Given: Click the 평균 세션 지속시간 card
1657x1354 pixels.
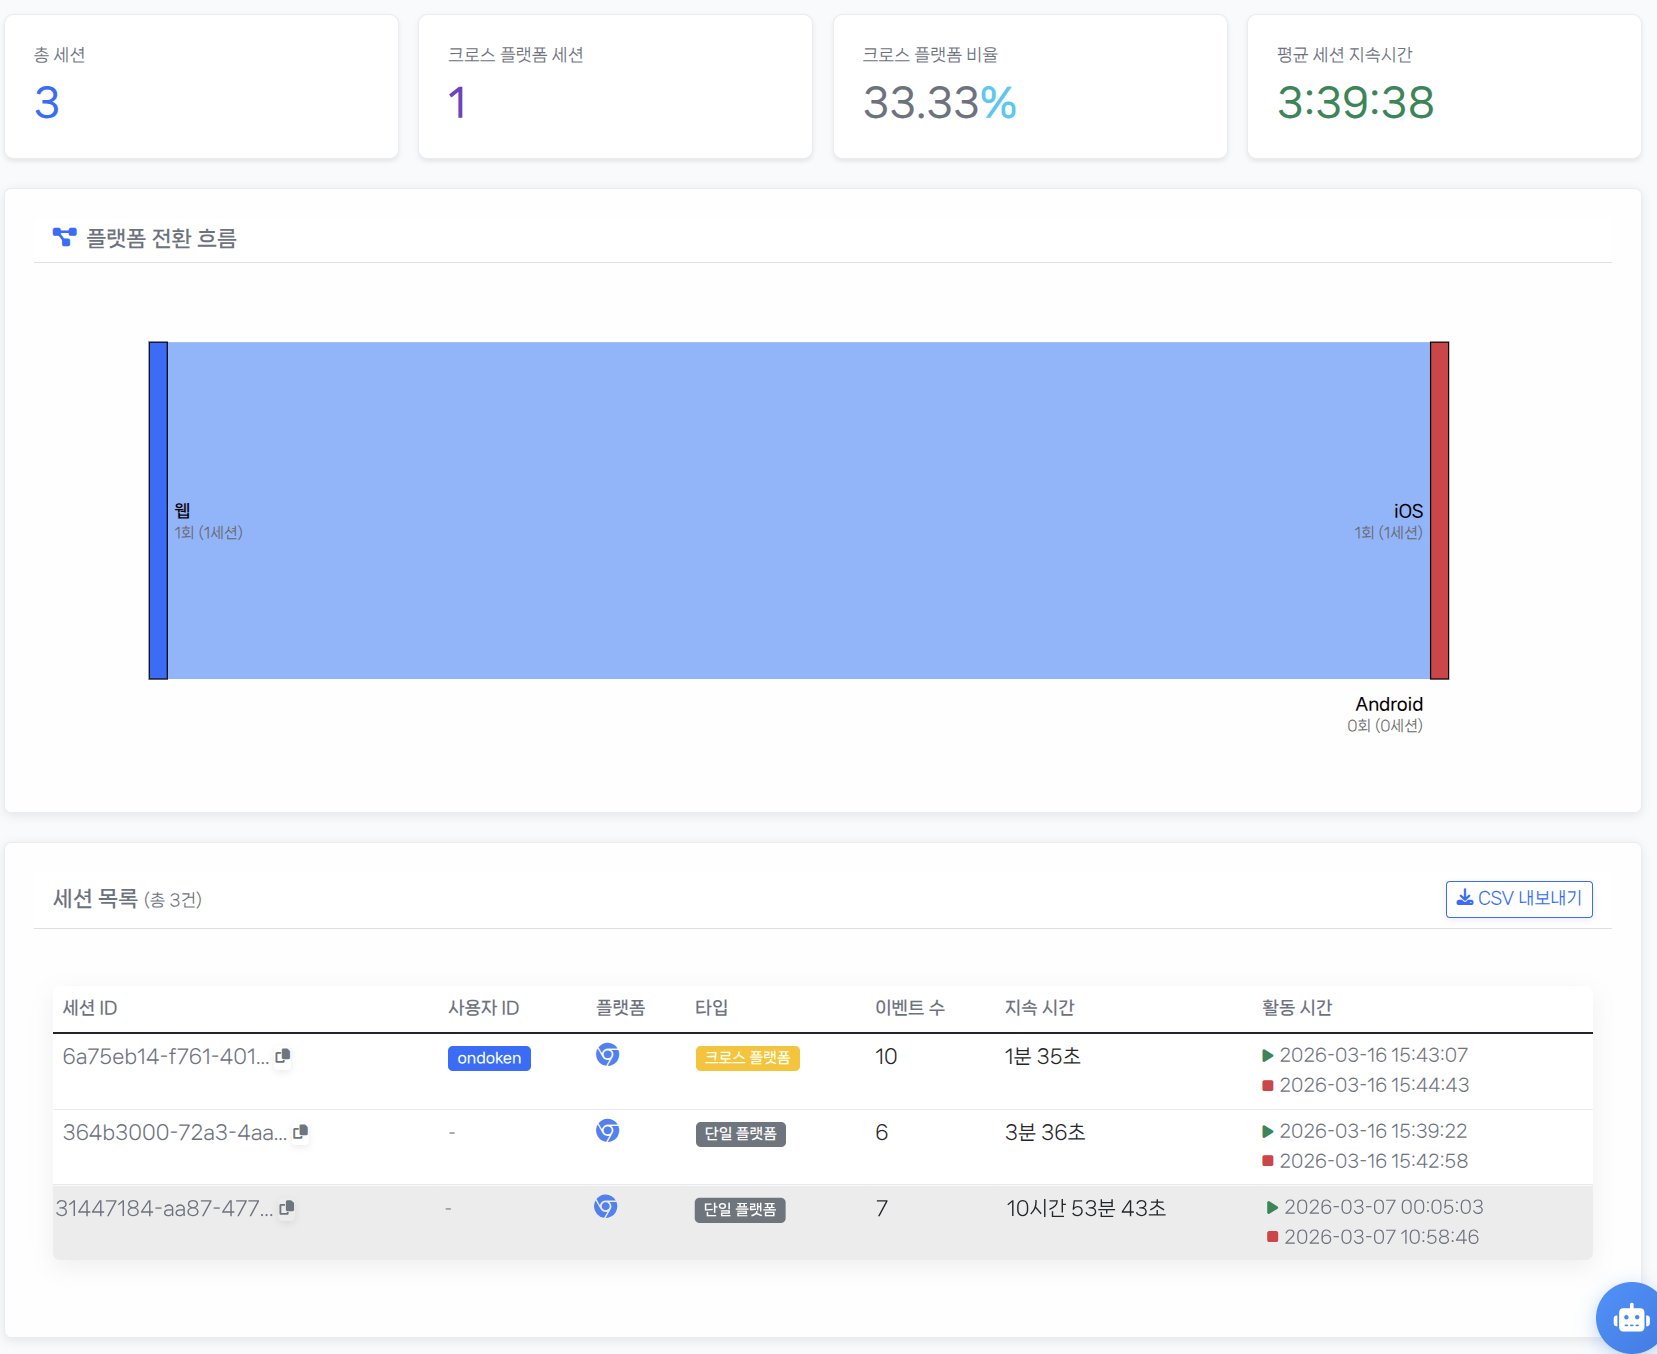Looking at the screenshot, I should pyautogui.click(x=1443, y=86).
